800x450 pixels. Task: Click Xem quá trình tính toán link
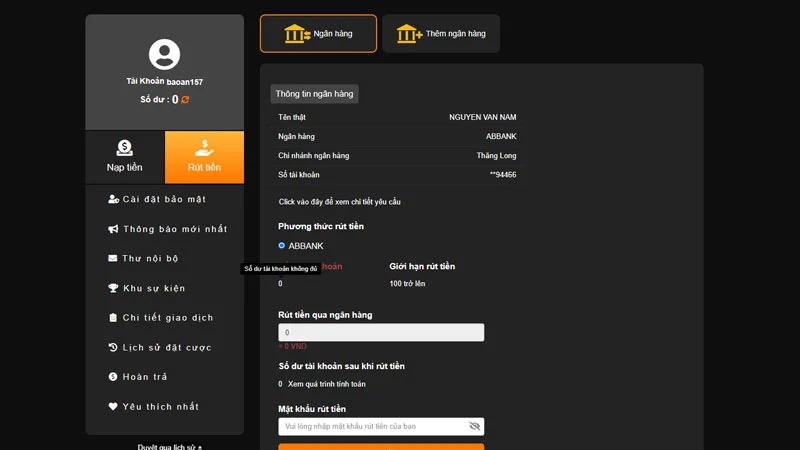coord(327,384)
